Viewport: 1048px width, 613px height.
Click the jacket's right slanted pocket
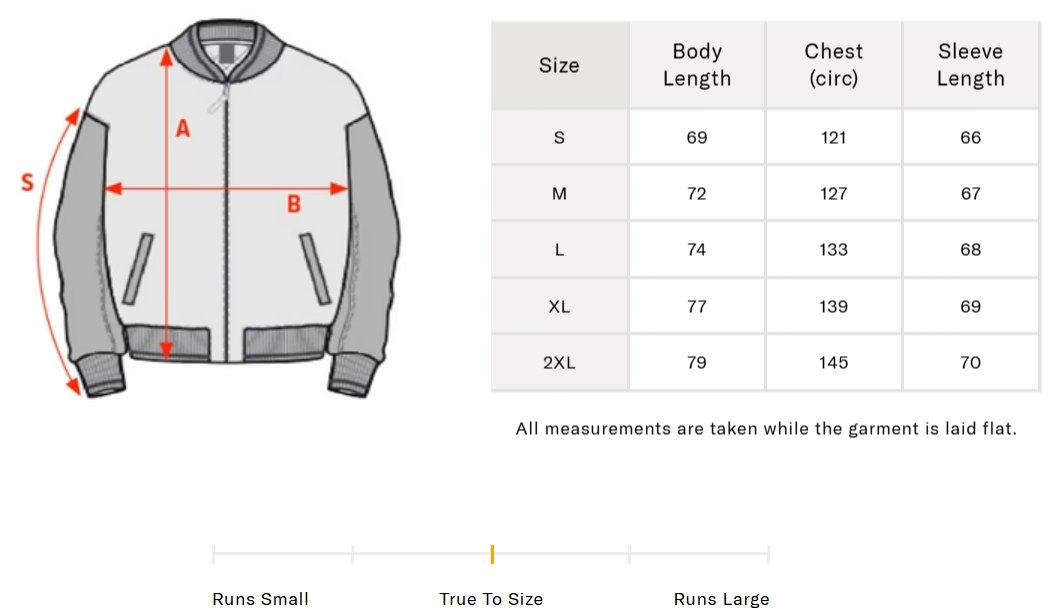coord(315,268)
